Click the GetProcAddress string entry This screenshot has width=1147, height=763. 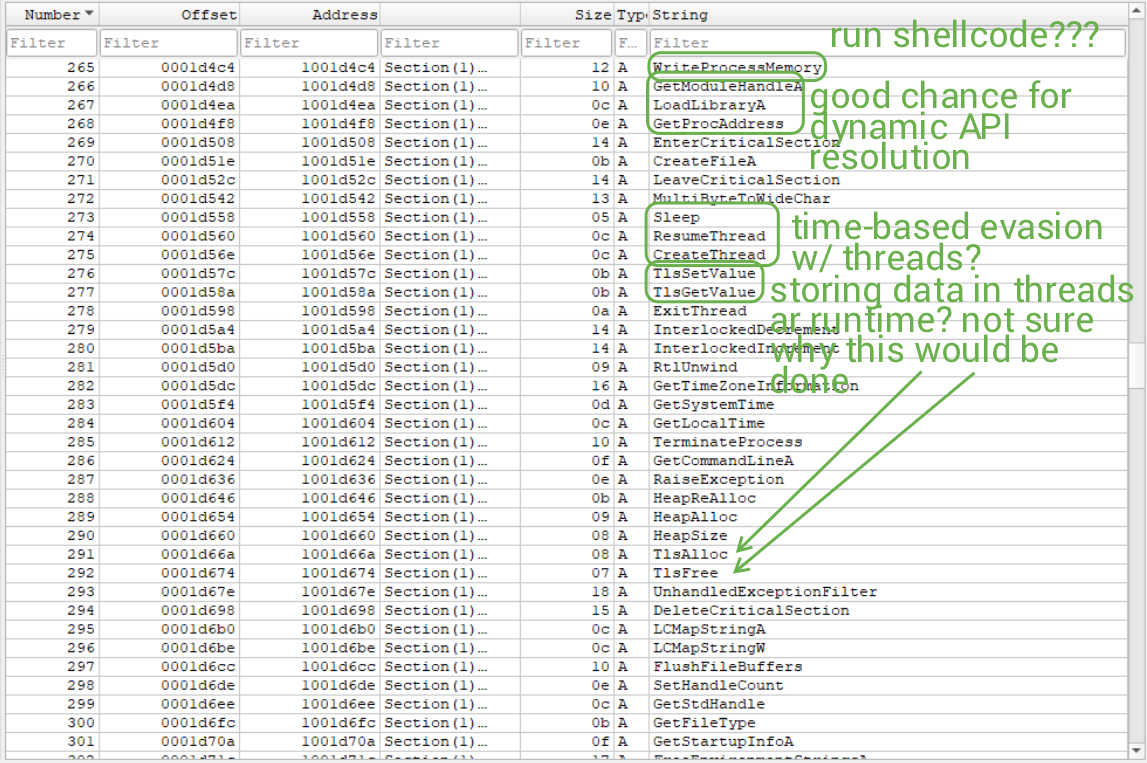tap(718, 124)
